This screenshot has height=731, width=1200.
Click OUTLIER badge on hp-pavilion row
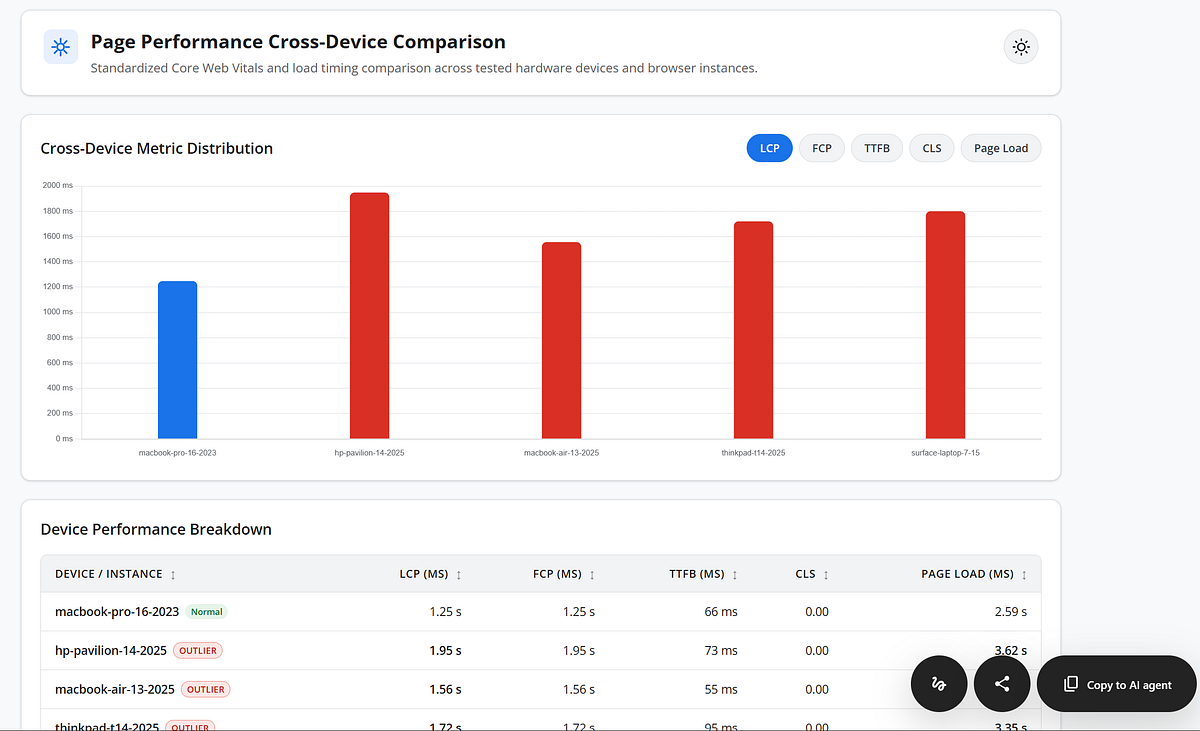click(x=198, y=651)
